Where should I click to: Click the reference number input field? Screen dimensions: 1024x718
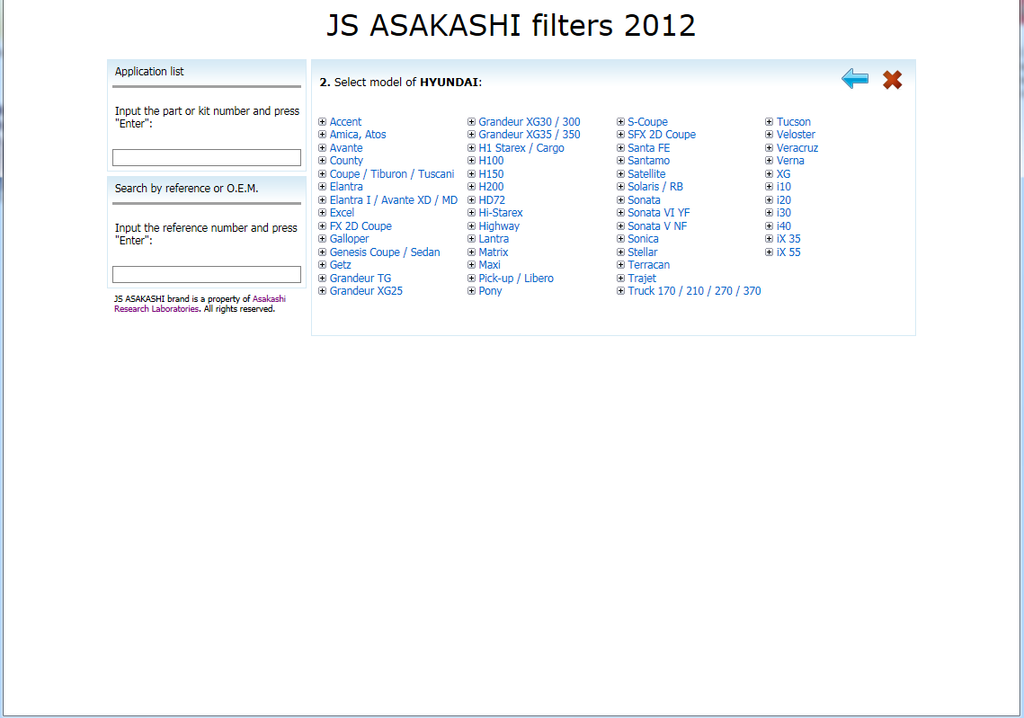pos(206,274)
